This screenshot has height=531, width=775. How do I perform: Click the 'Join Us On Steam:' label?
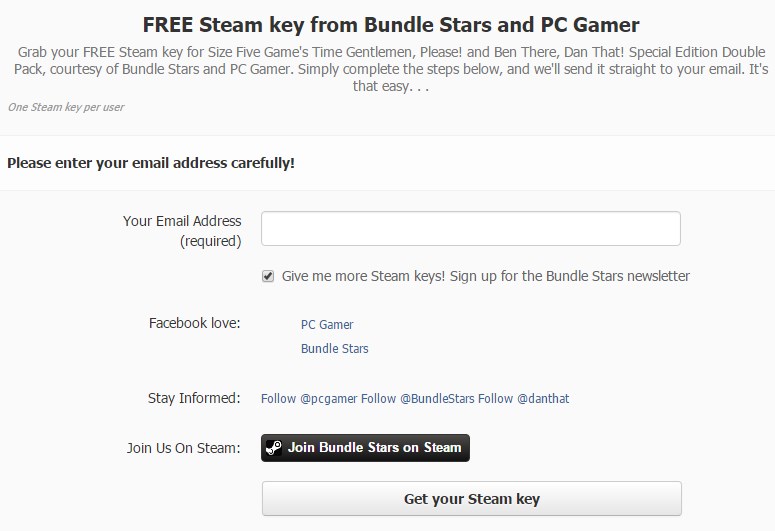click(x=183, y=448)
